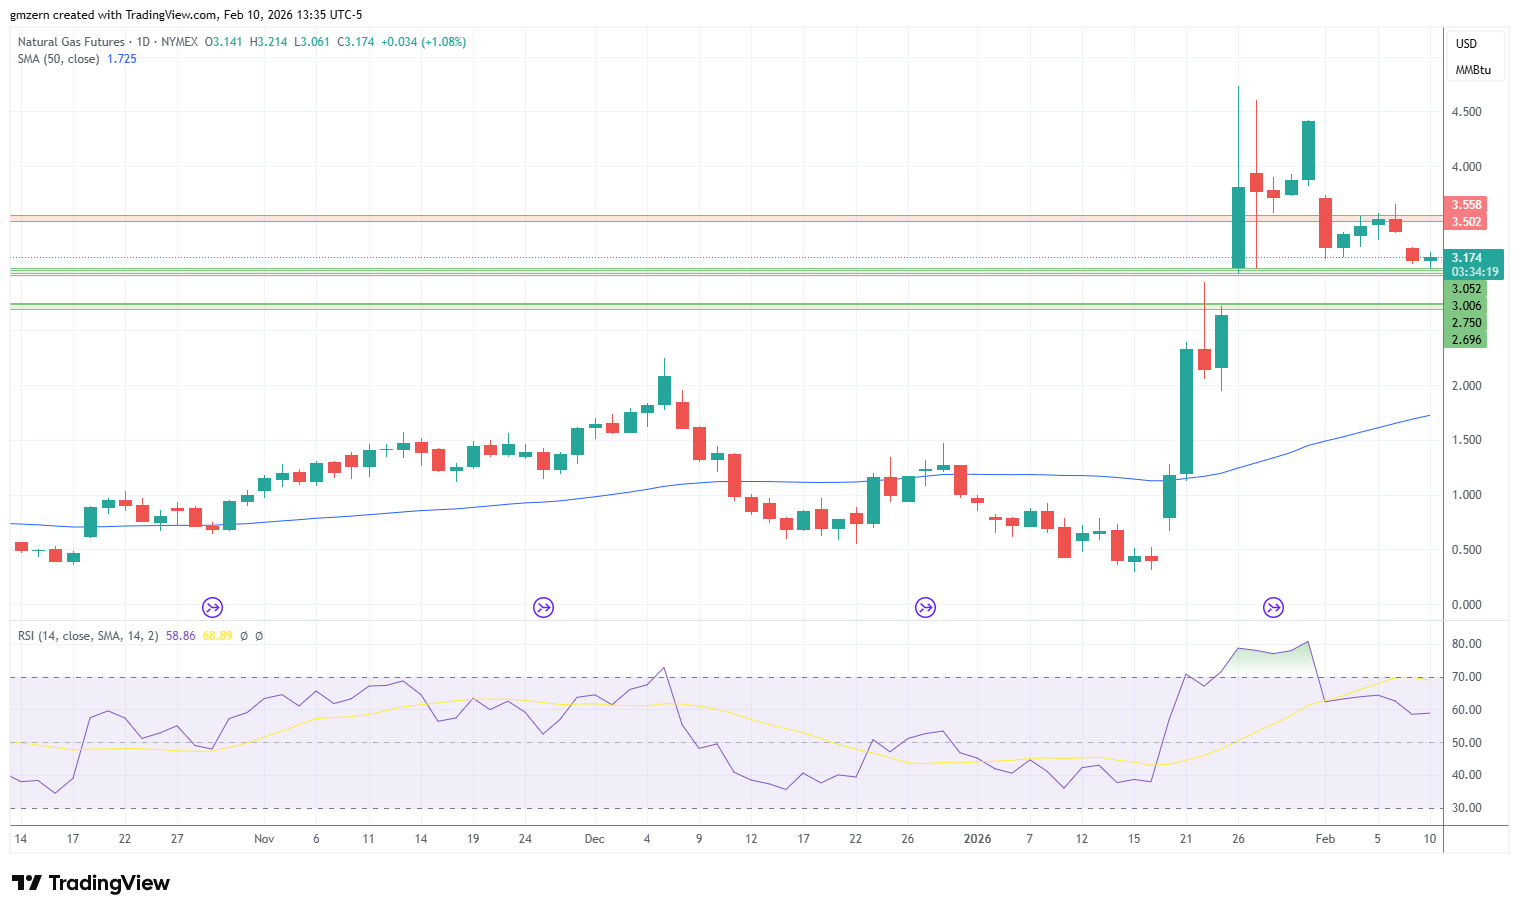Click 30.00 on the RSI scale
This screenshot has width=1519, height=913.
pyautogui.click(x=1467, y=808)
